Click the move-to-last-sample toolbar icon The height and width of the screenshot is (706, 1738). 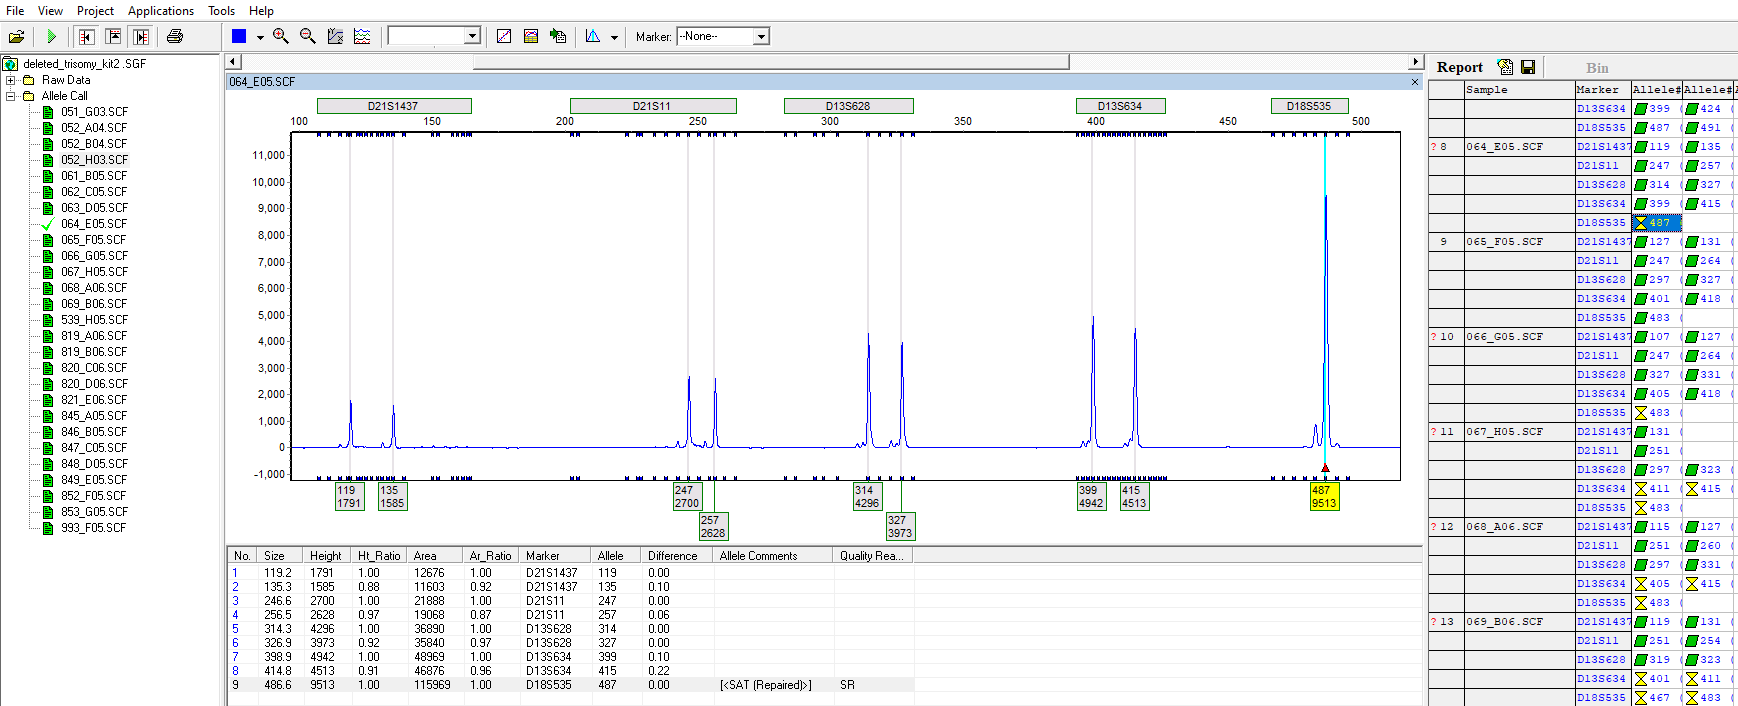pyautogui.click(x=141, y=37)
